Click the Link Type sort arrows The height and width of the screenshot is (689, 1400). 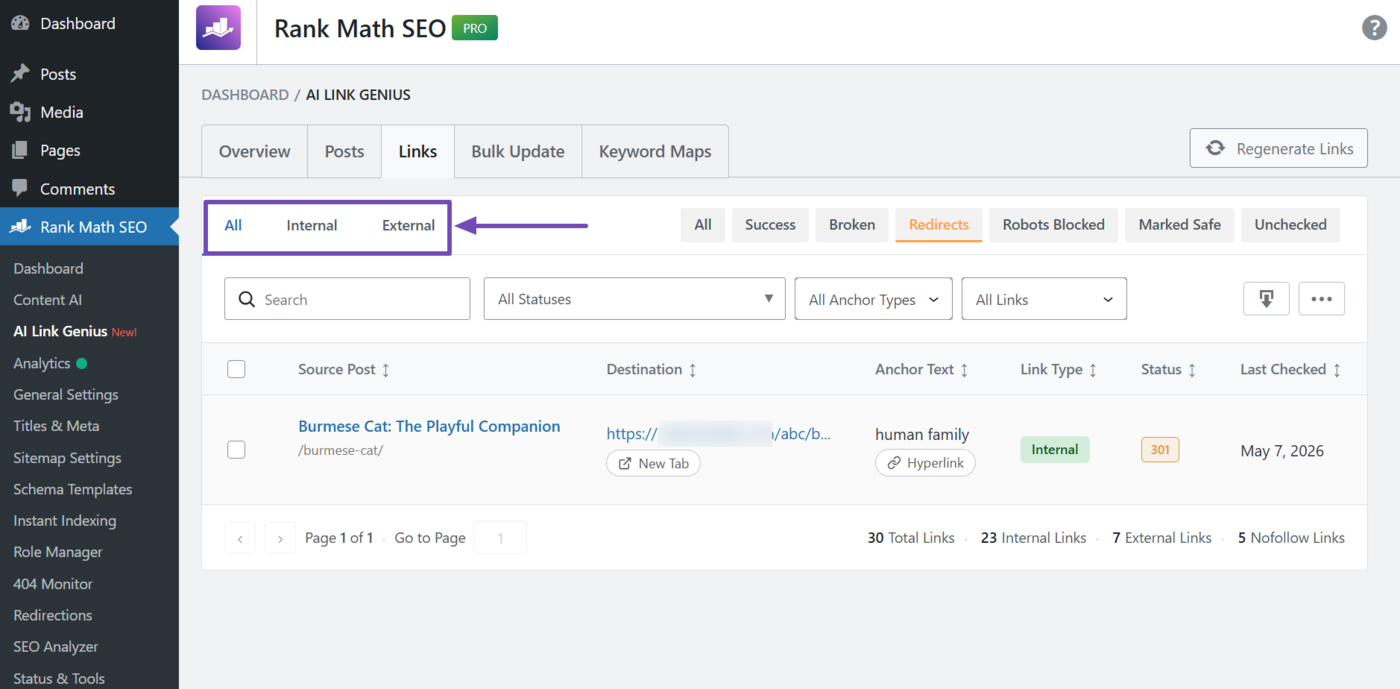coord(1093,370)
